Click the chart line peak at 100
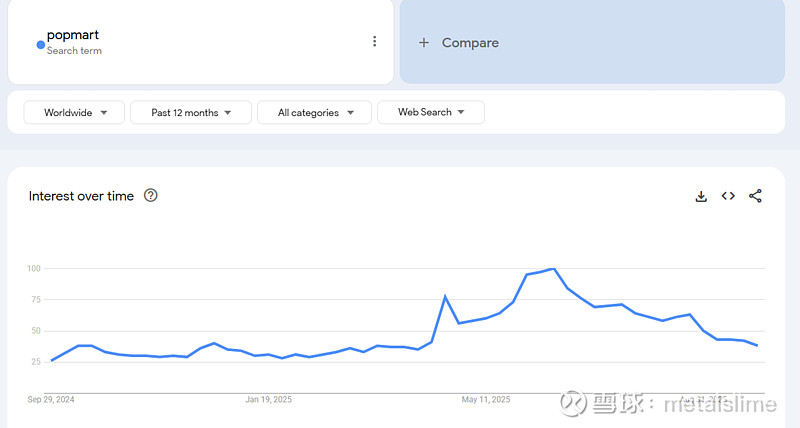 pos(553,269)
